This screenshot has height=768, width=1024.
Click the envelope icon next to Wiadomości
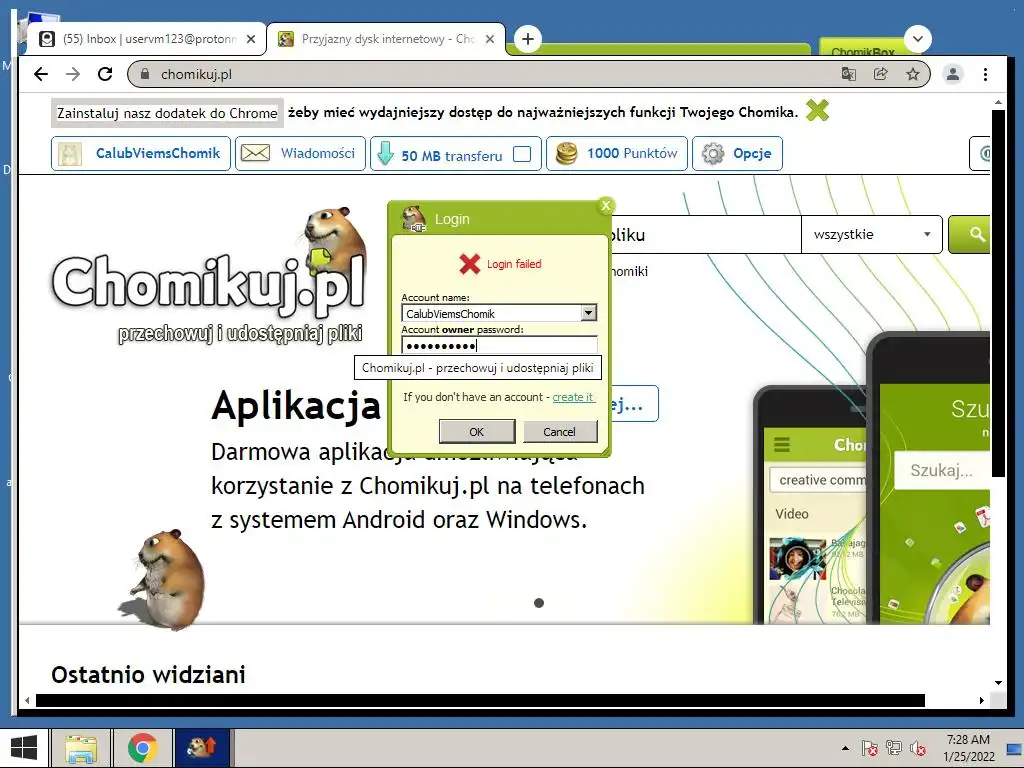(x=255, y=153)
